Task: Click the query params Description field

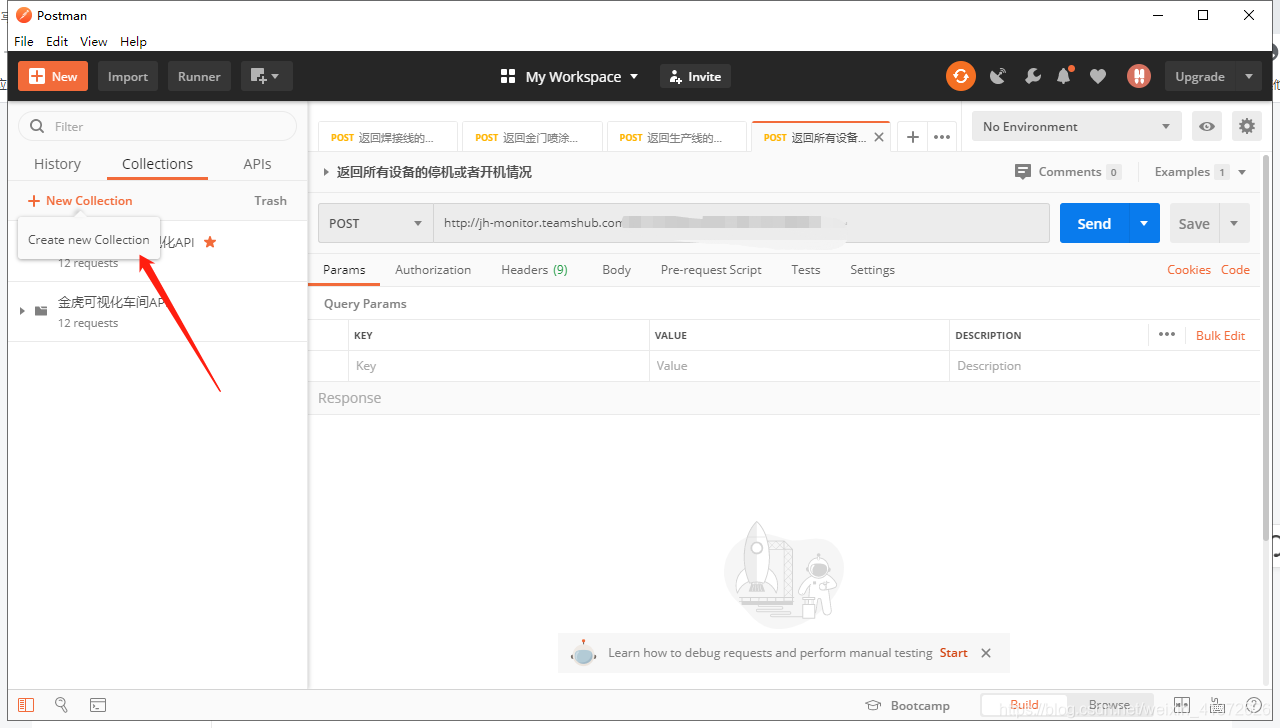Action: pyautogui.click(x=1104, y=366)
